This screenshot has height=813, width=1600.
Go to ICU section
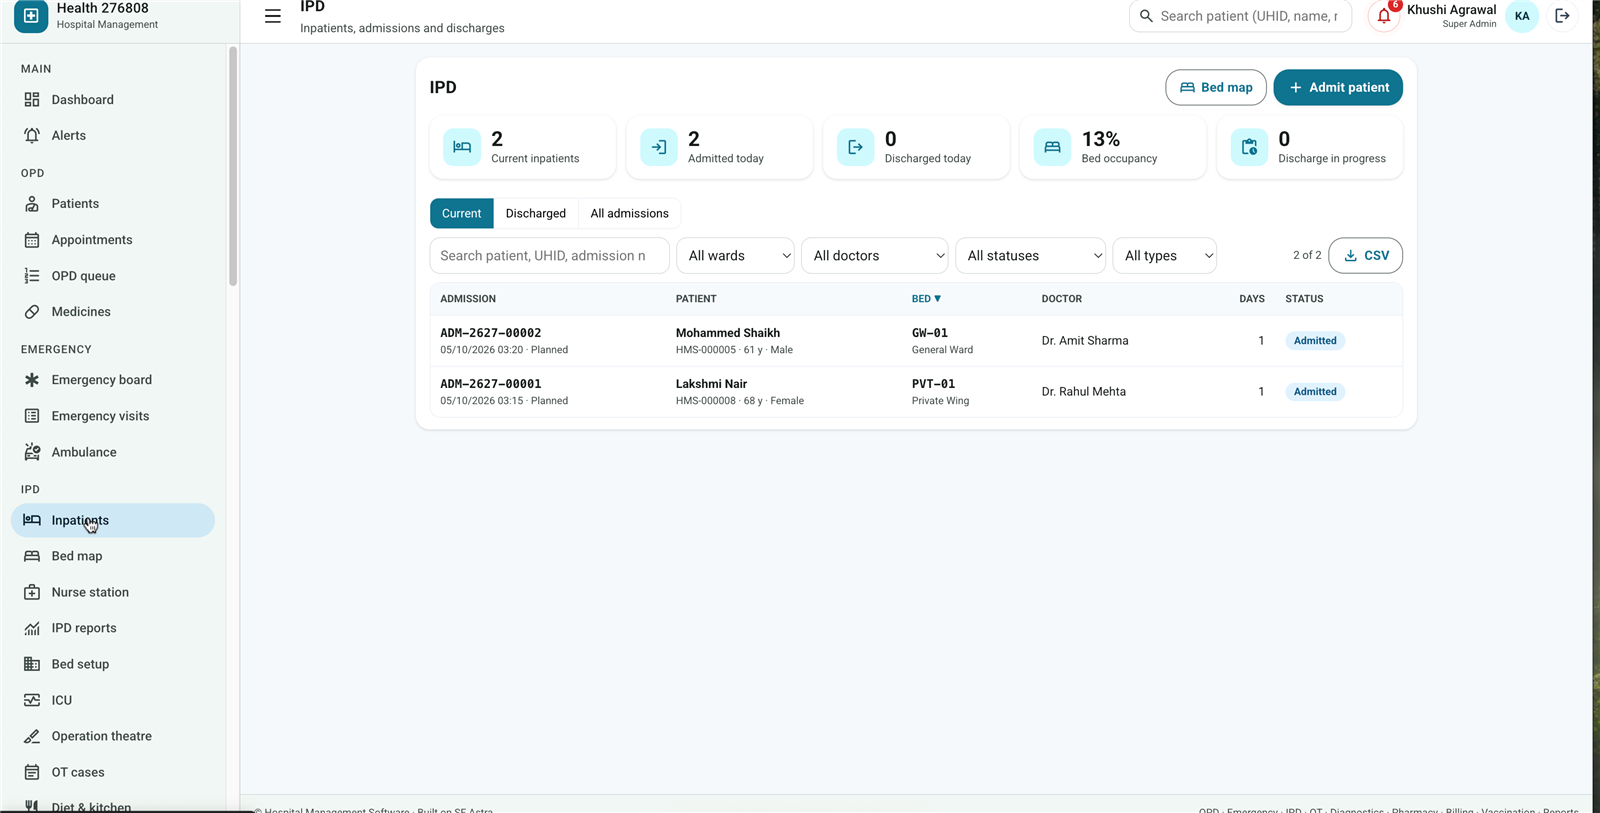point(113,700)
